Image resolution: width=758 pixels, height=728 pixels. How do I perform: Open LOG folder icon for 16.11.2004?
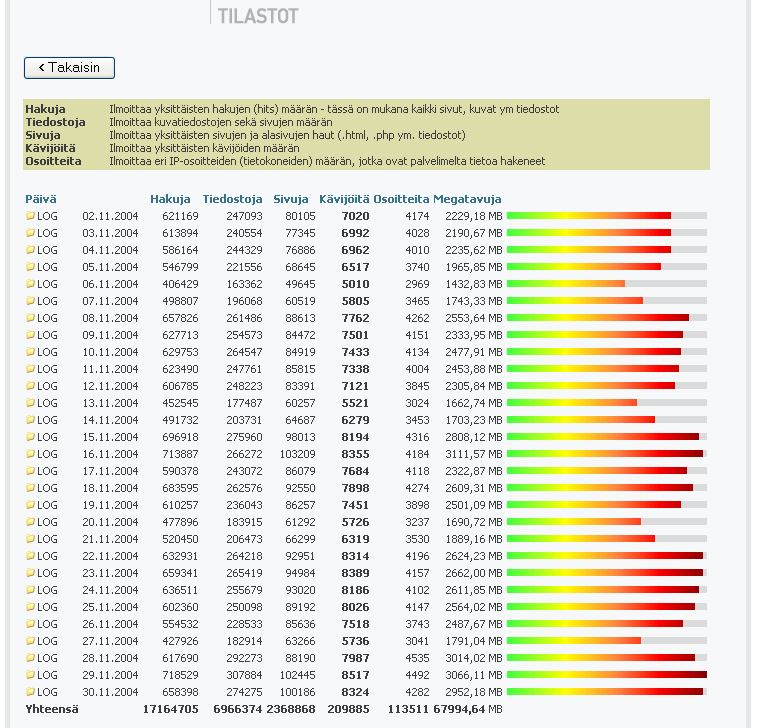click(30, 453)
